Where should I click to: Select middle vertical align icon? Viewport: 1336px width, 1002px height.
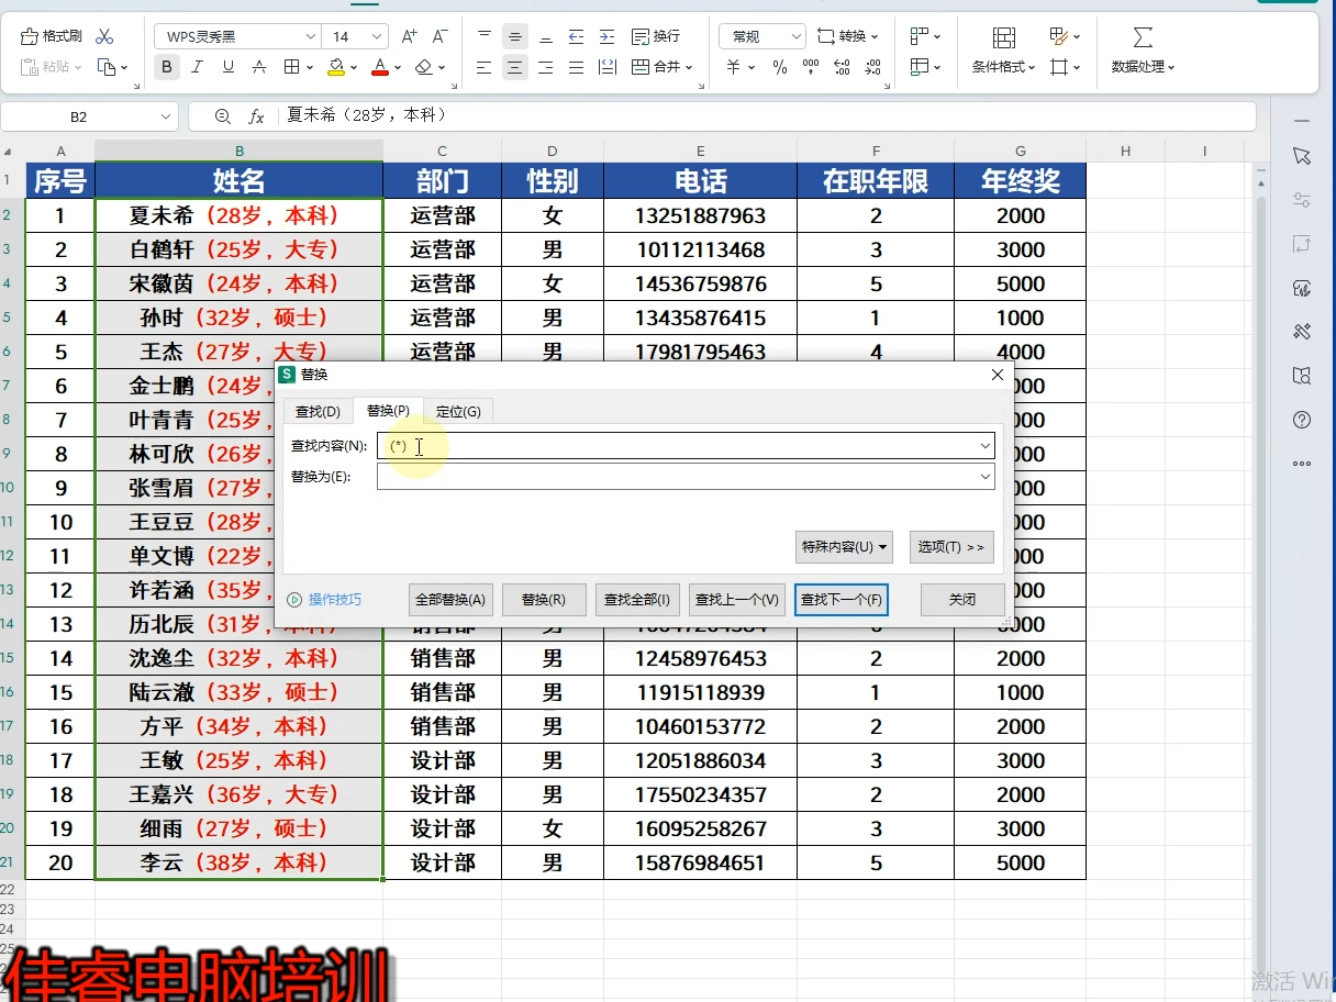coord(515,37)
